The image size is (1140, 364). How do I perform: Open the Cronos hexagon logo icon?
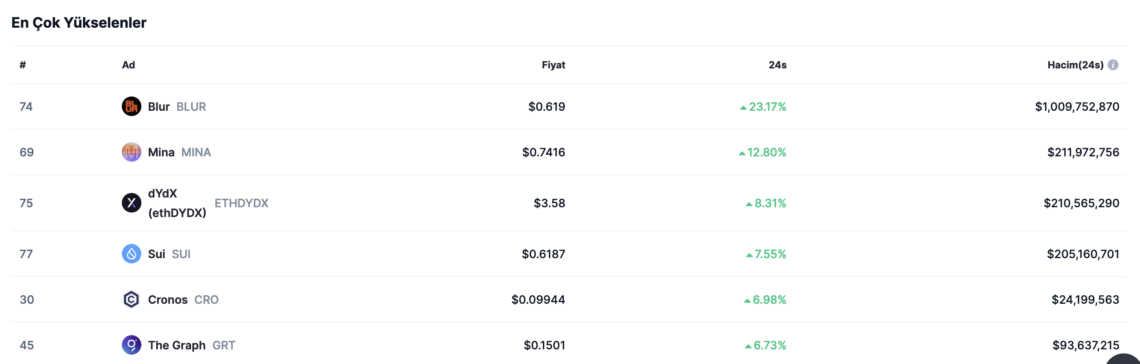point(131,299)
